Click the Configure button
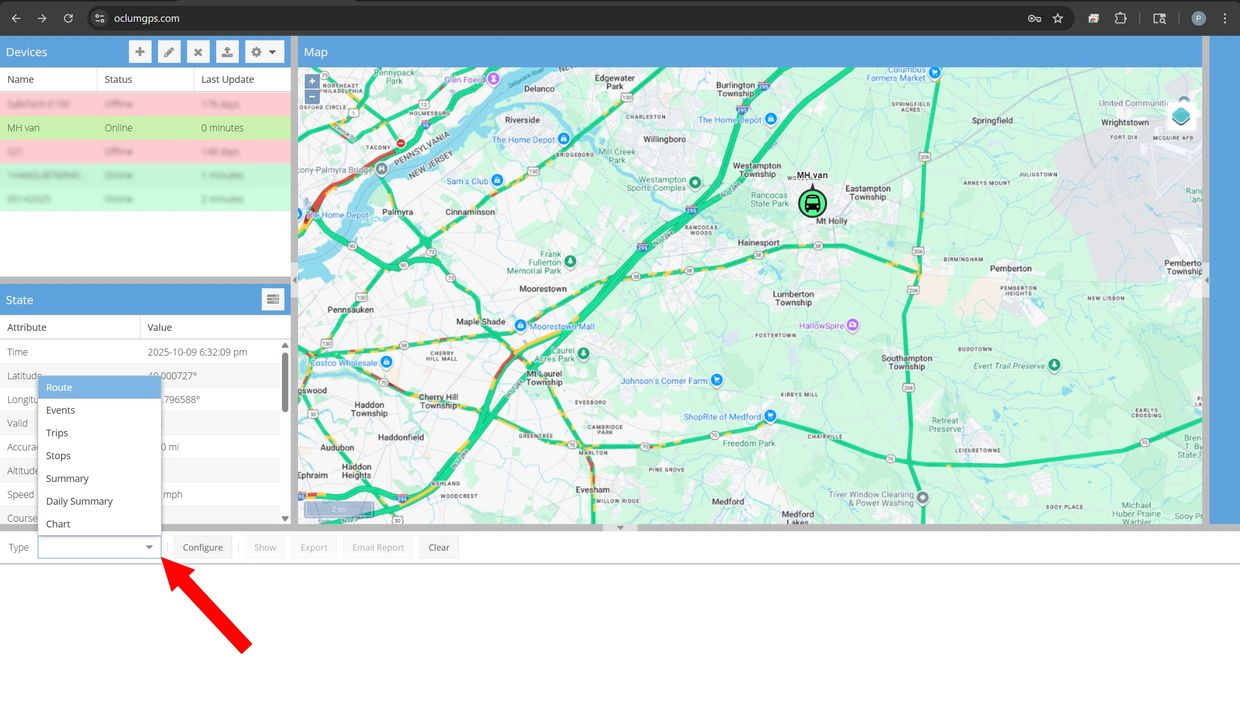The height and width of the screenshot is (711, 1240). [x=202, y=547]
